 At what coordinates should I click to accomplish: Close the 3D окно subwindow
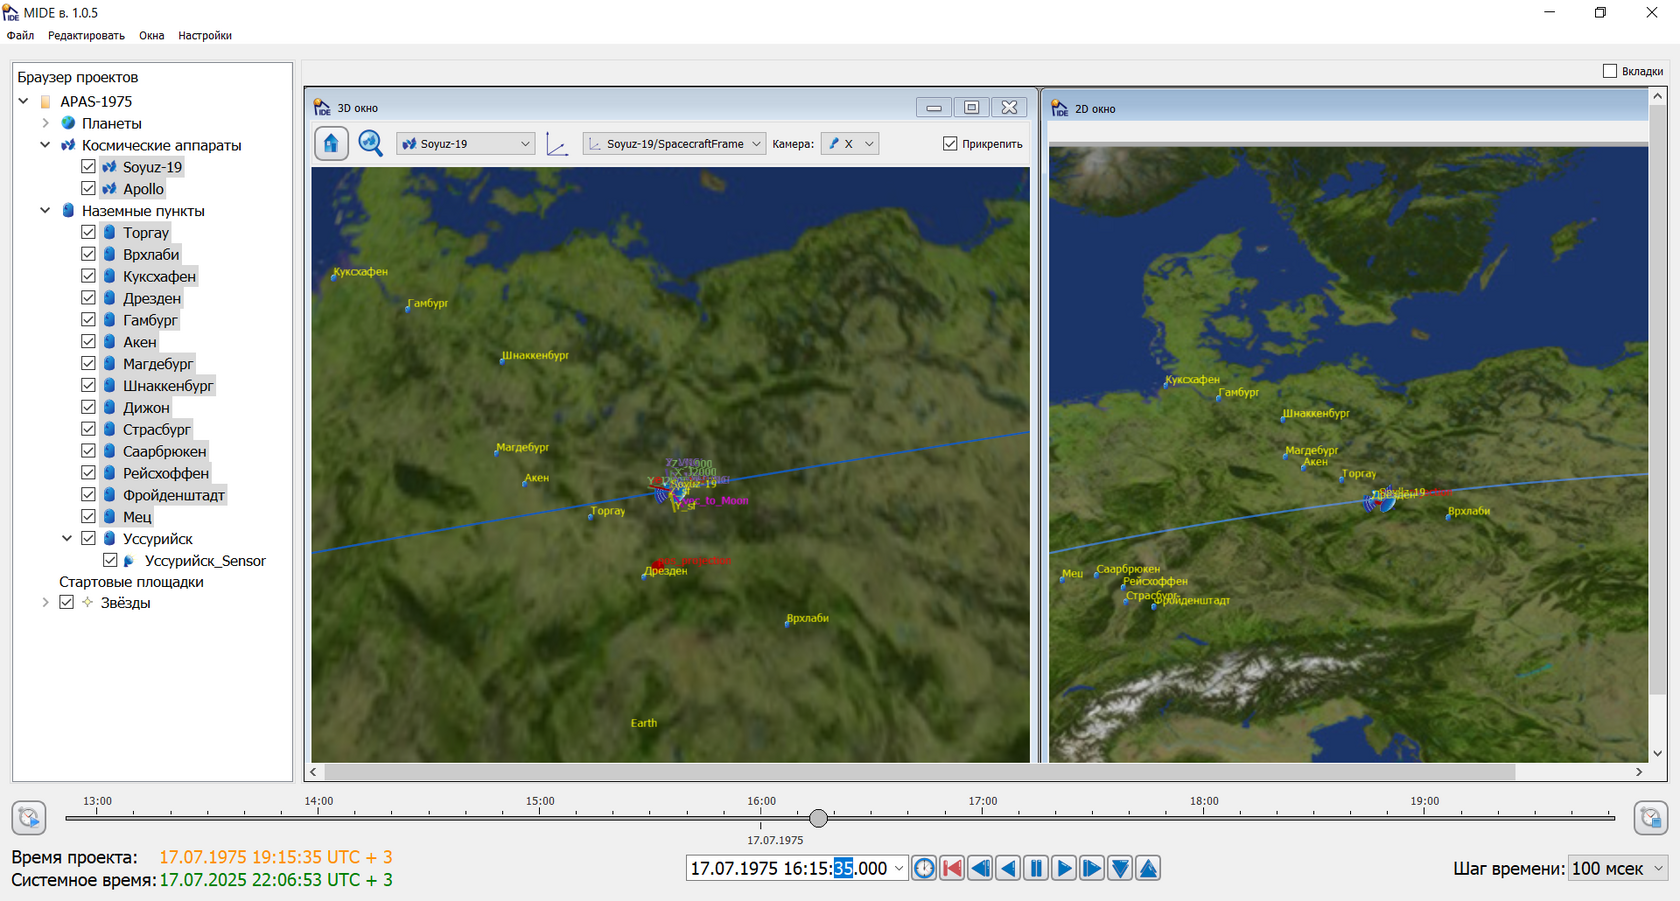pos(1010,107)
